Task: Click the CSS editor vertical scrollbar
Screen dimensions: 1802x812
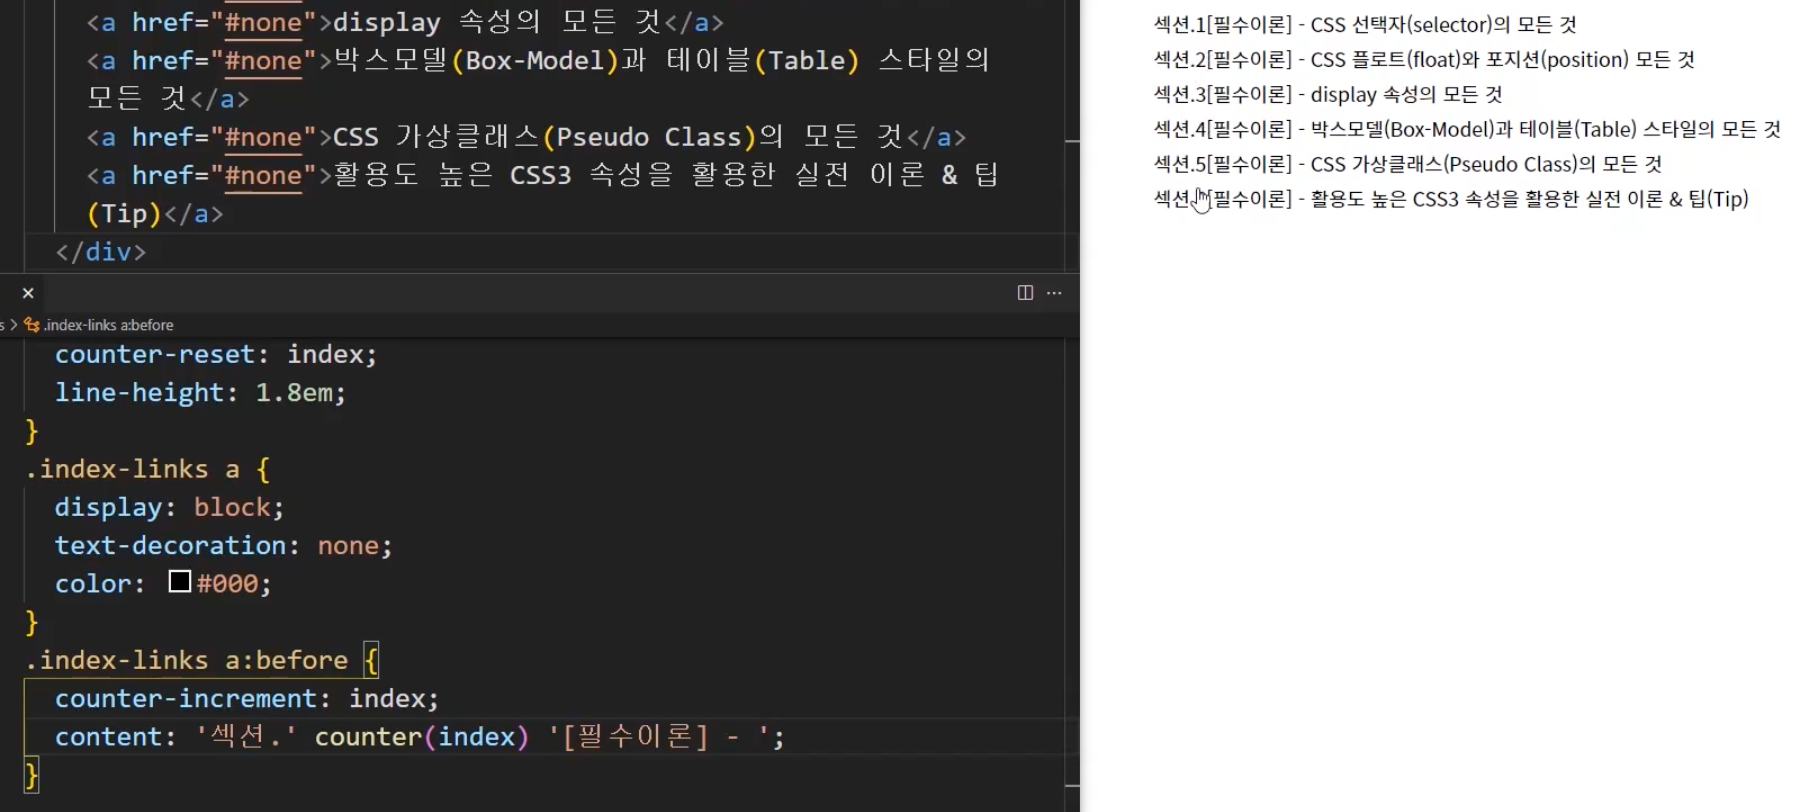Action: point(1072,575)
